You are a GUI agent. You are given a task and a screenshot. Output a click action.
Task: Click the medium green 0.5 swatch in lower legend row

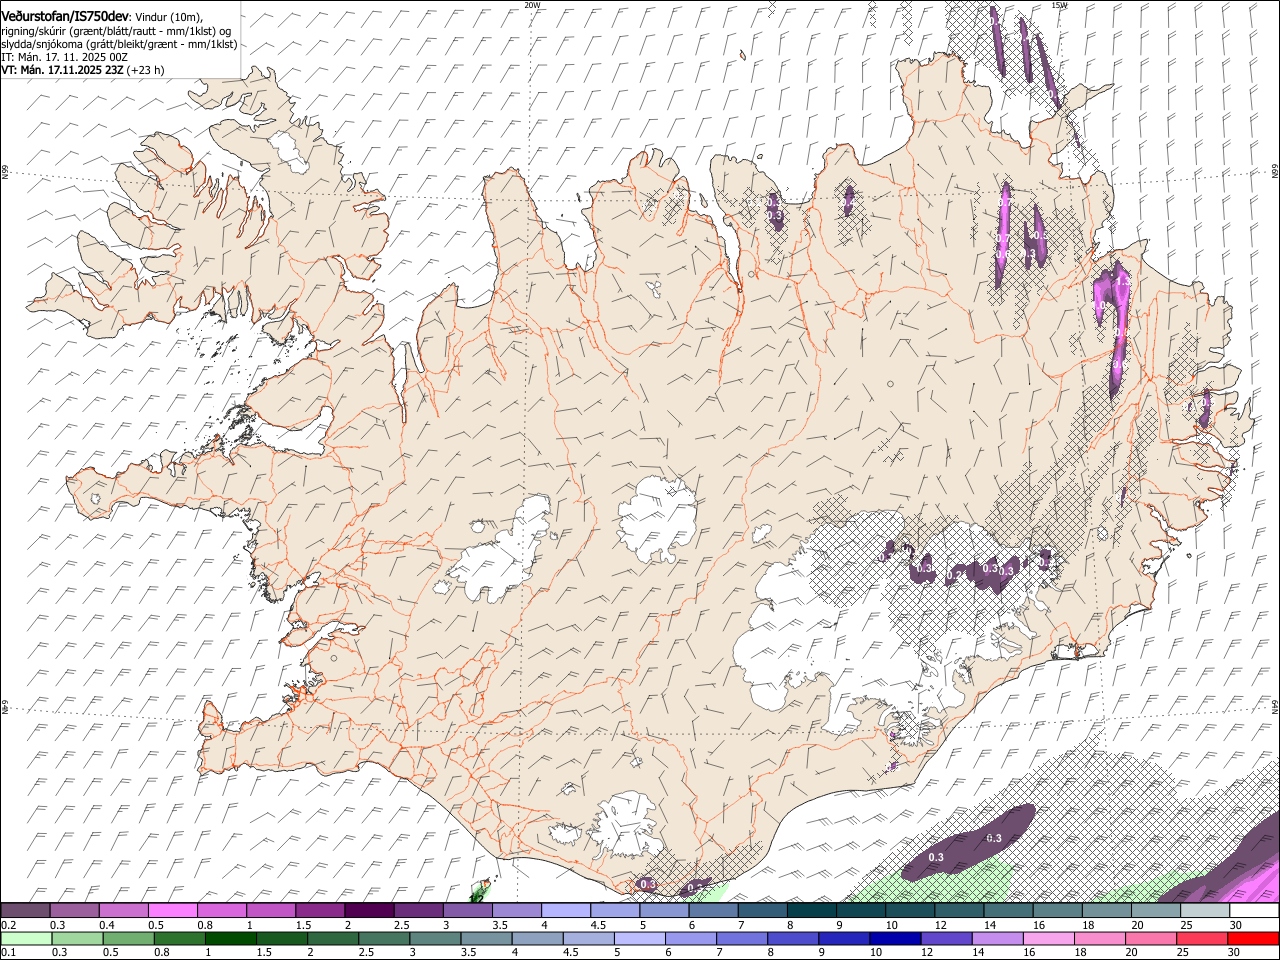(x=128, y=939)
